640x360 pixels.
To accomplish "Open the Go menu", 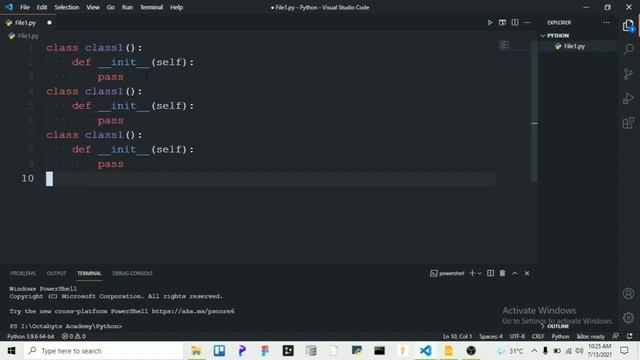I will click(x=111, y=7).
